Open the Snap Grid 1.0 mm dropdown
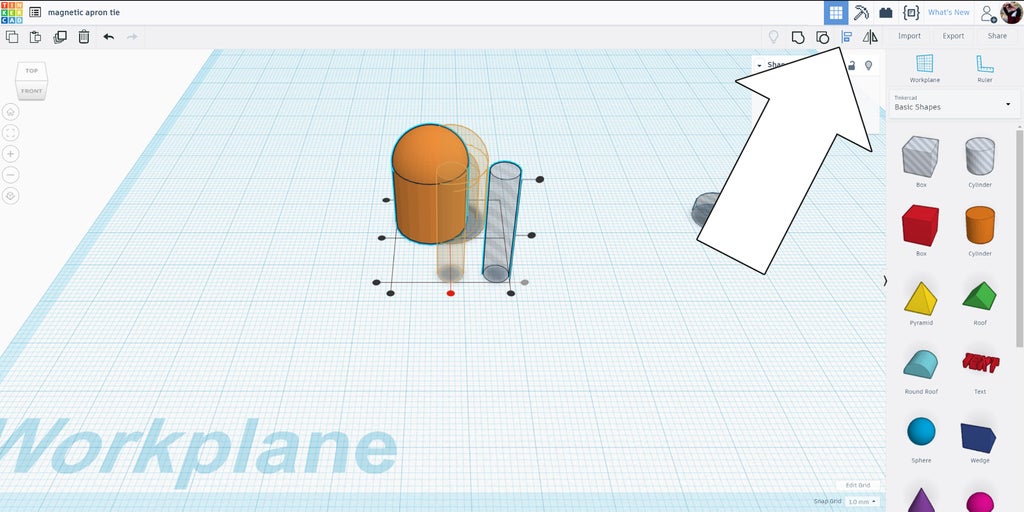 click(x=862, y=502)
